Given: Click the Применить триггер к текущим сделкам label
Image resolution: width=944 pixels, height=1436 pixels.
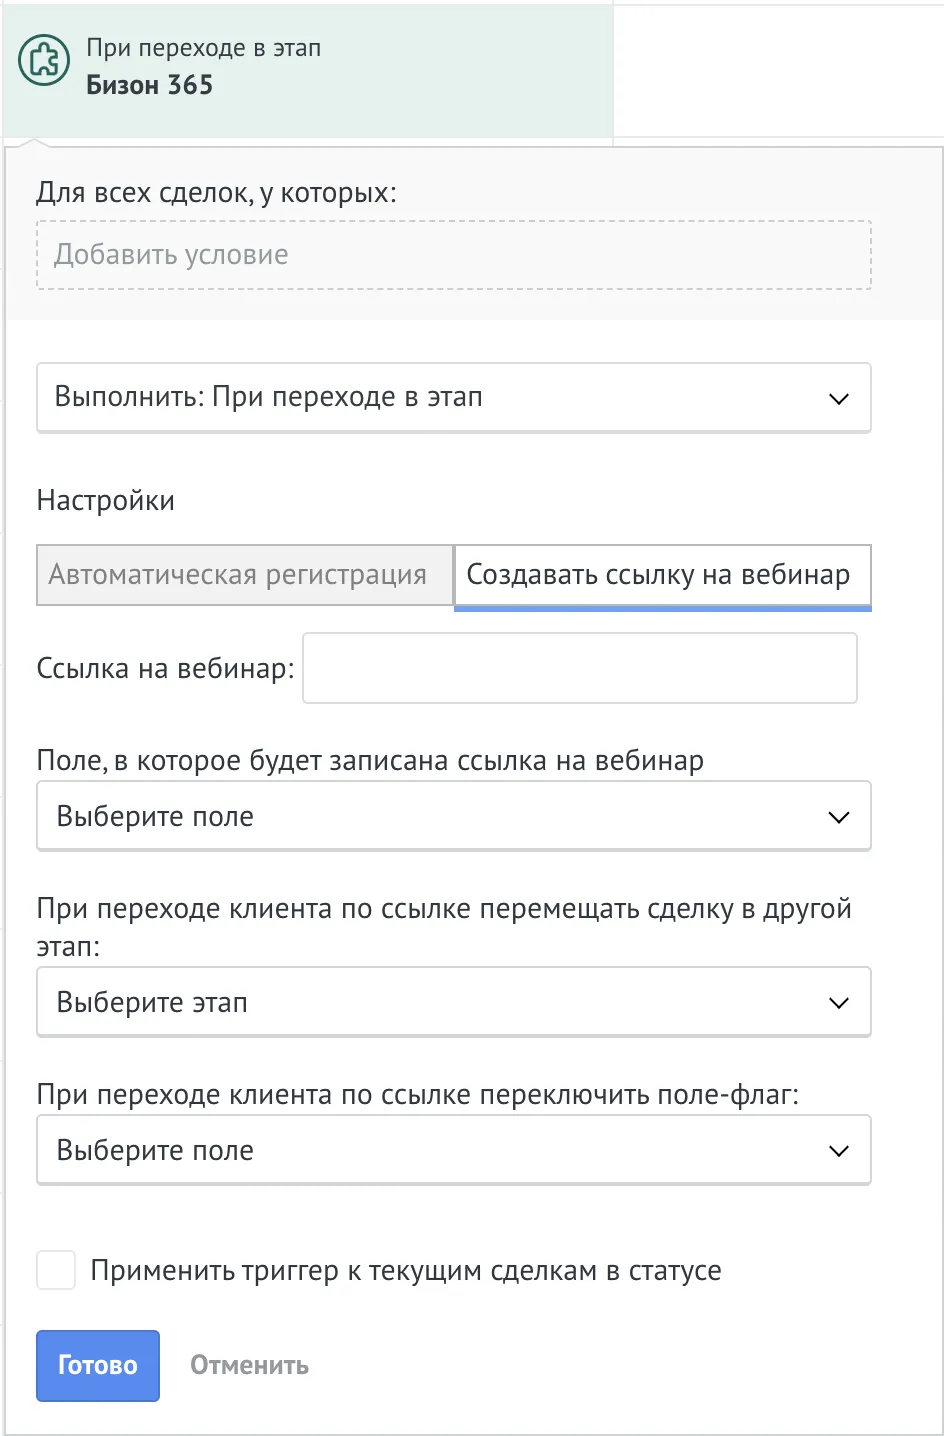Looking at the screenshot, I should pyautogui.click(x=406, y=1271).
